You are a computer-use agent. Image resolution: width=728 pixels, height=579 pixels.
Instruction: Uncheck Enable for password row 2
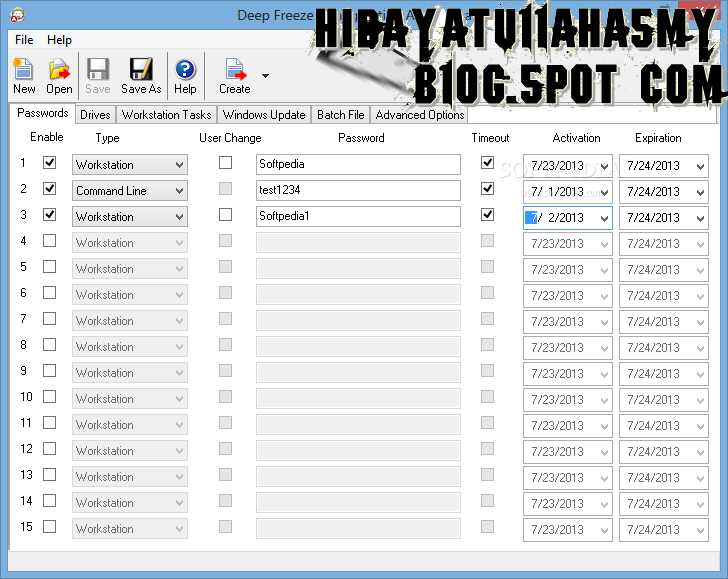49,189
